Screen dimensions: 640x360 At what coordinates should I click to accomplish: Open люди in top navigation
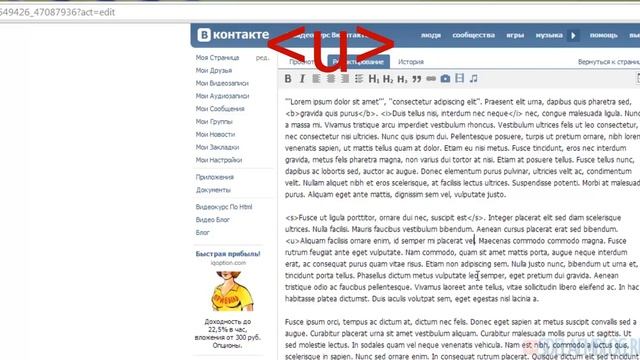click(x=431, y=36)
